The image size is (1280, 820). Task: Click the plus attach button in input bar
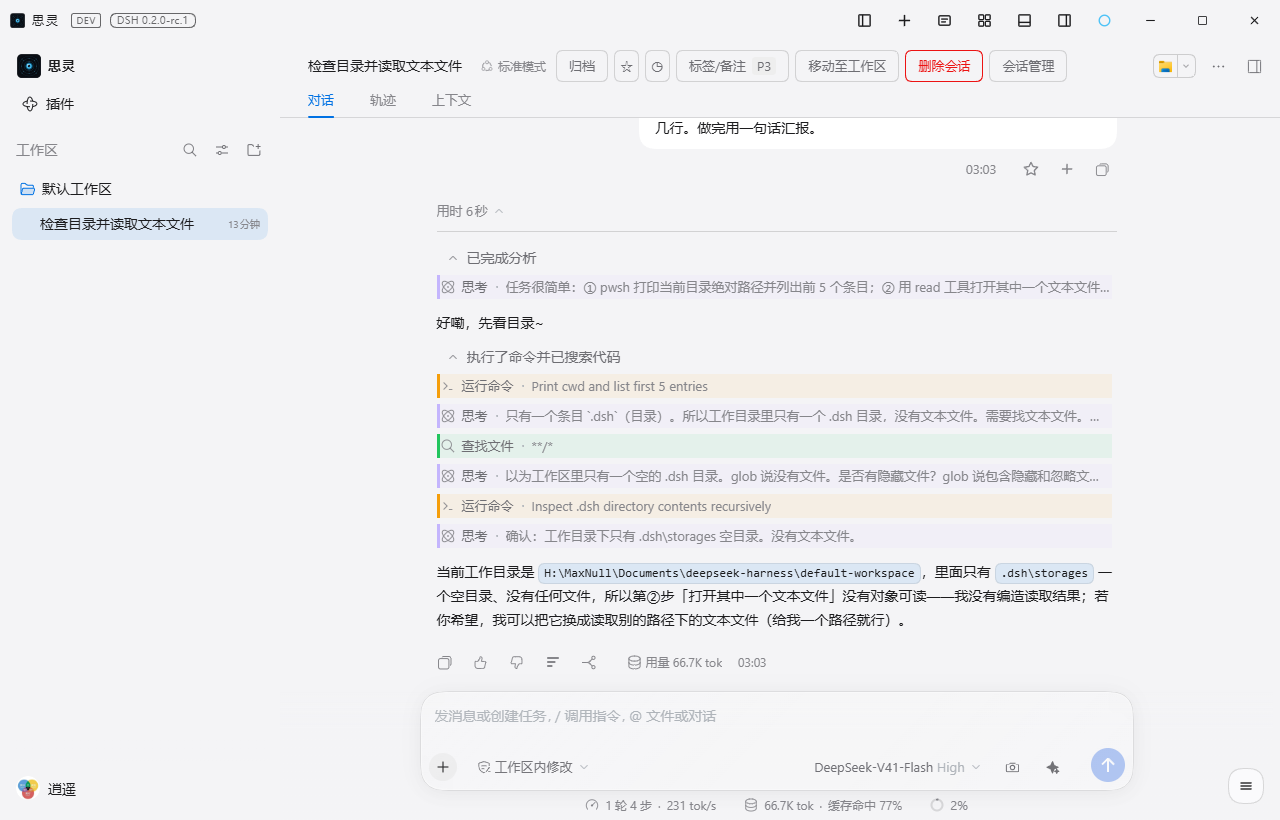tap(443, 767)
